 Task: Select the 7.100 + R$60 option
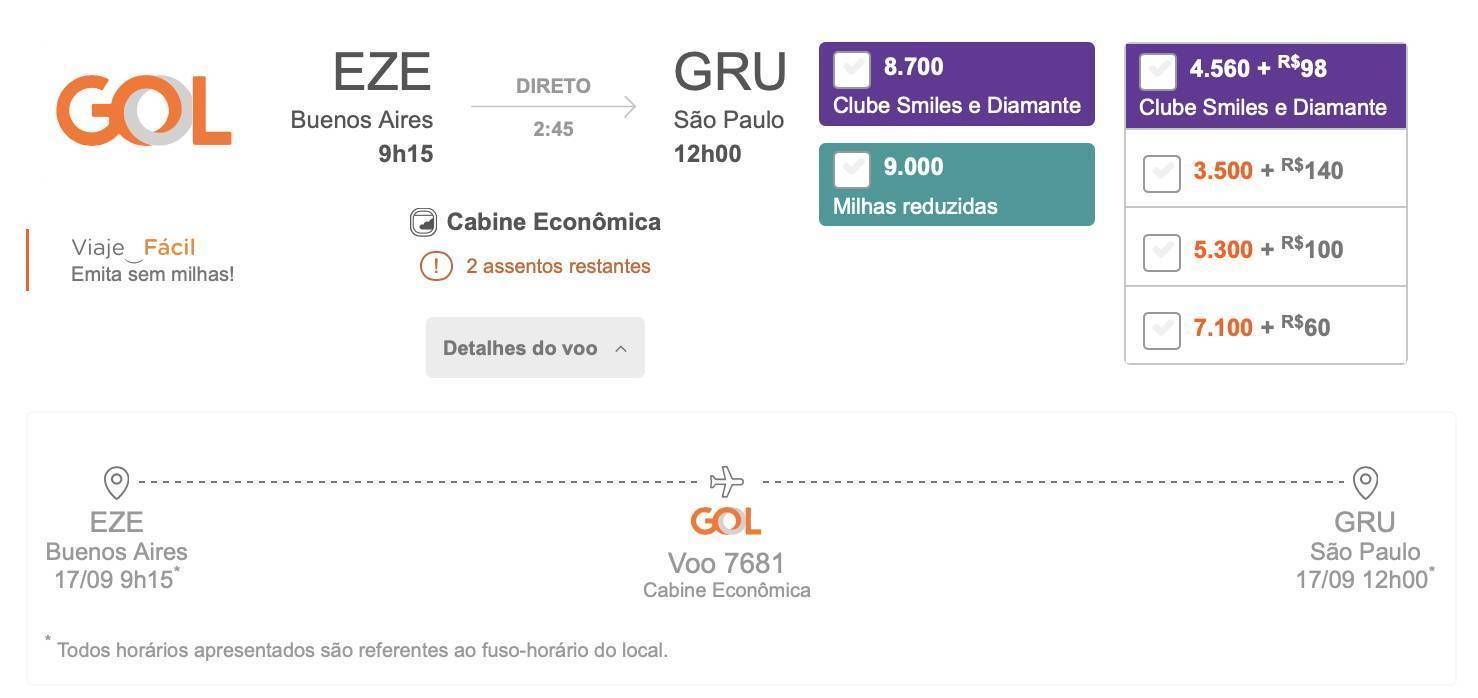click(1161, 330)
